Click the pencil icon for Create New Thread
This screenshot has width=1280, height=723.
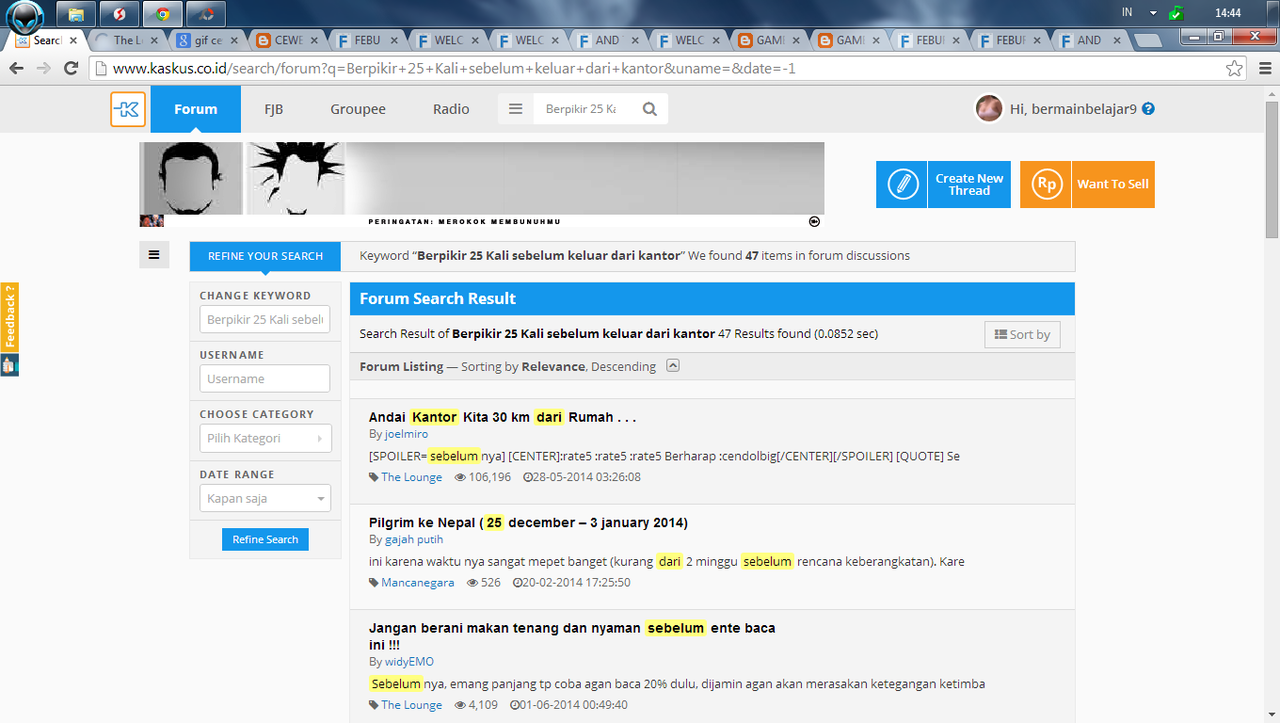902,184
